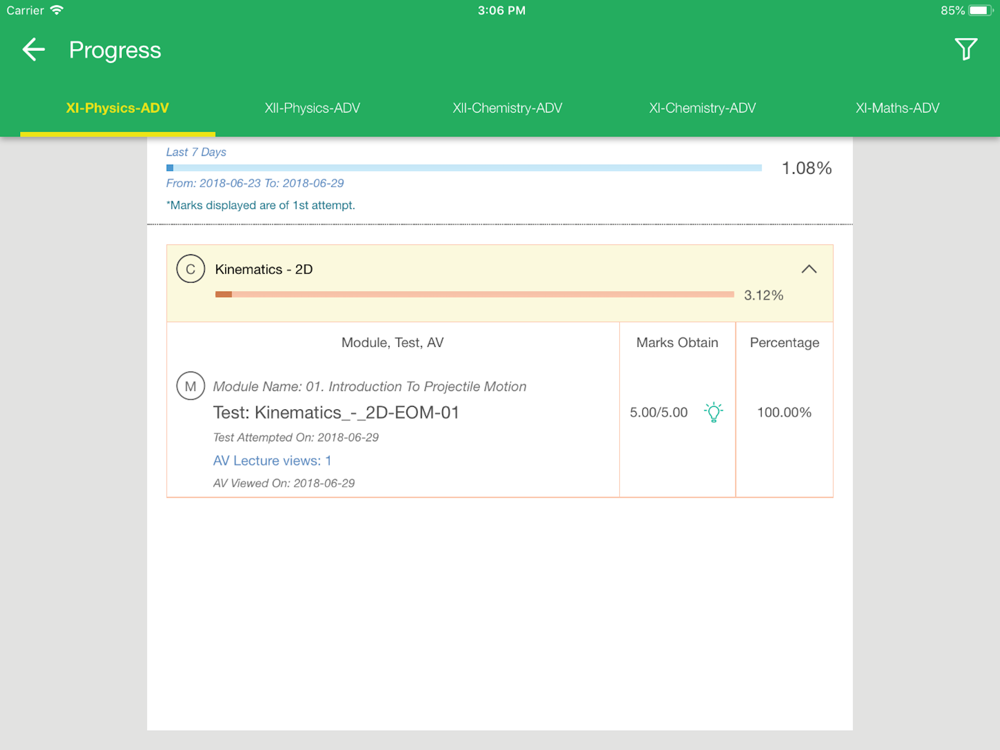Screen dimensions: 1000x750
Task: Collapse the Kinematics - 2D section
Action: [809, 269]
